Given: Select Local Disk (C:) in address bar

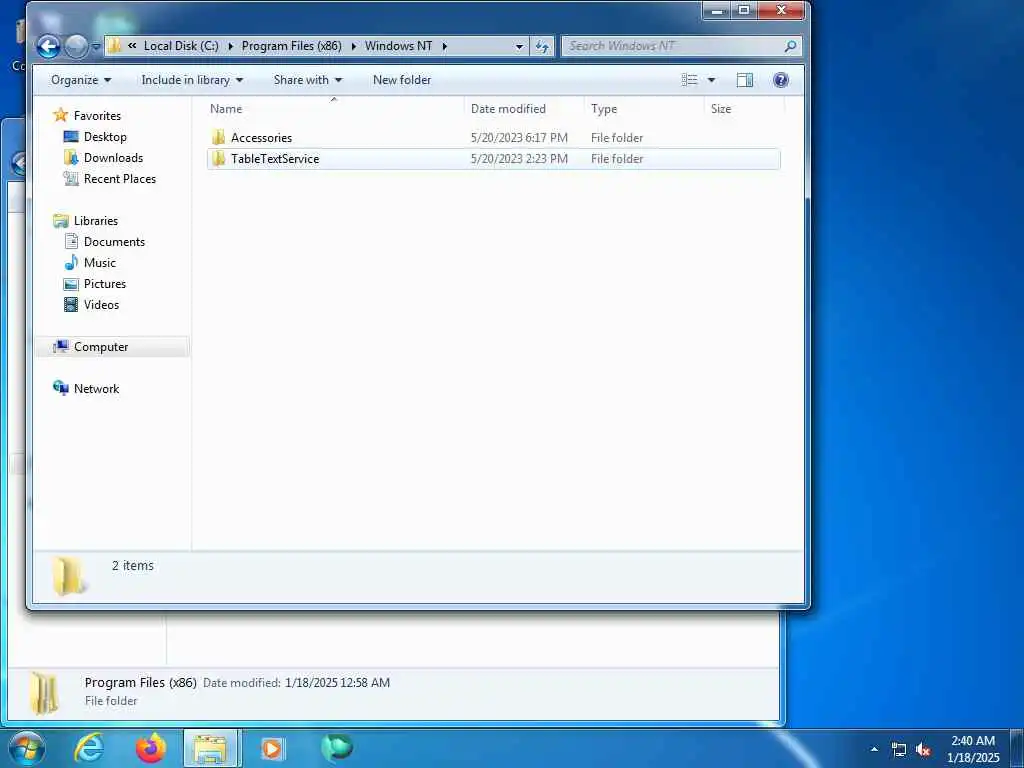Looking at the screenshot, I should tap(181, 46).
